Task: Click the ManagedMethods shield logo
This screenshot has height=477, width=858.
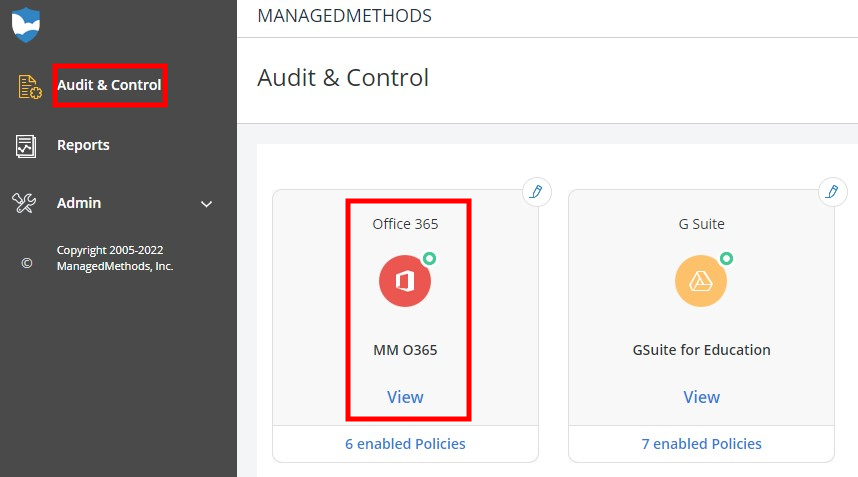Action: (x=25, y=25)
